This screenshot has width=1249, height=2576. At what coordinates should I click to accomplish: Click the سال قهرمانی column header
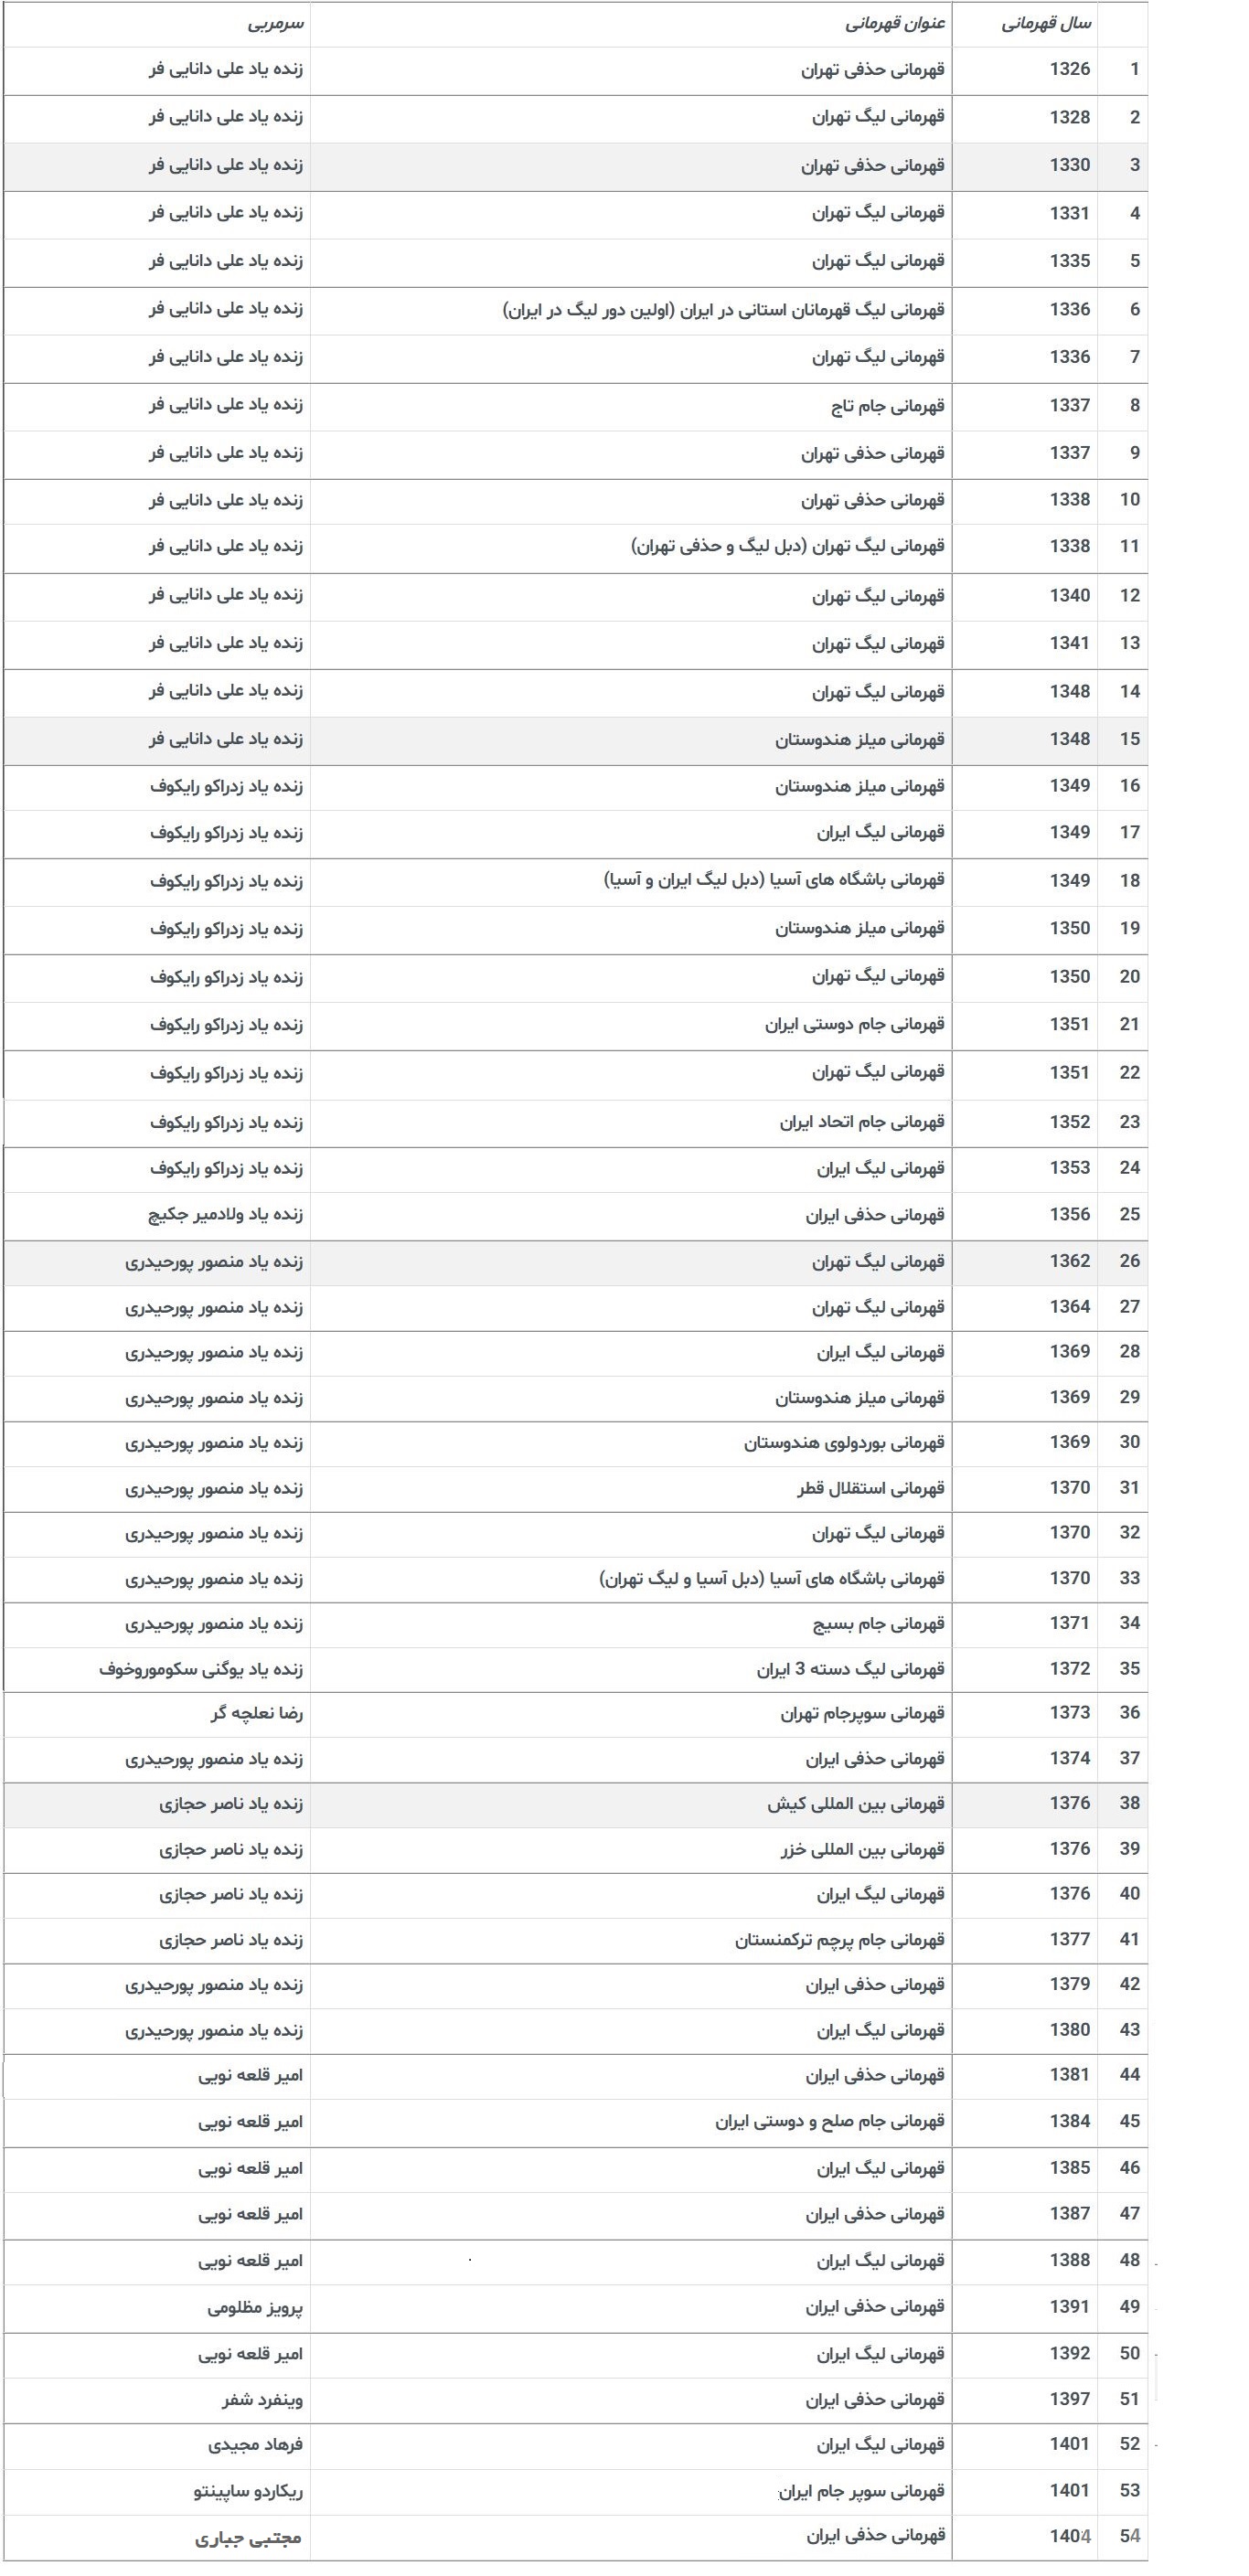(1046, 23)
